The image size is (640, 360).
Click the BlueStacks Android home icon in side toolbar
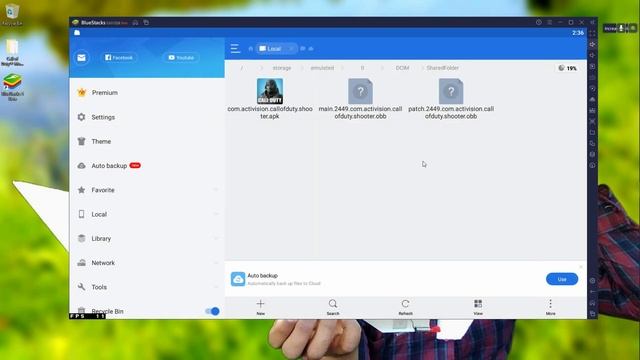tap(592, 302)
